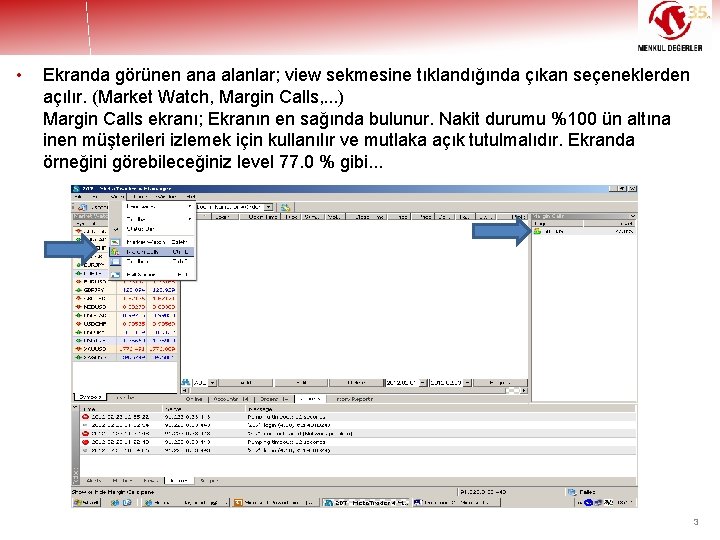Click the Margin Calls icon in the View menu
The height and width of the screenshot is (540, 720).
point(115,252)
